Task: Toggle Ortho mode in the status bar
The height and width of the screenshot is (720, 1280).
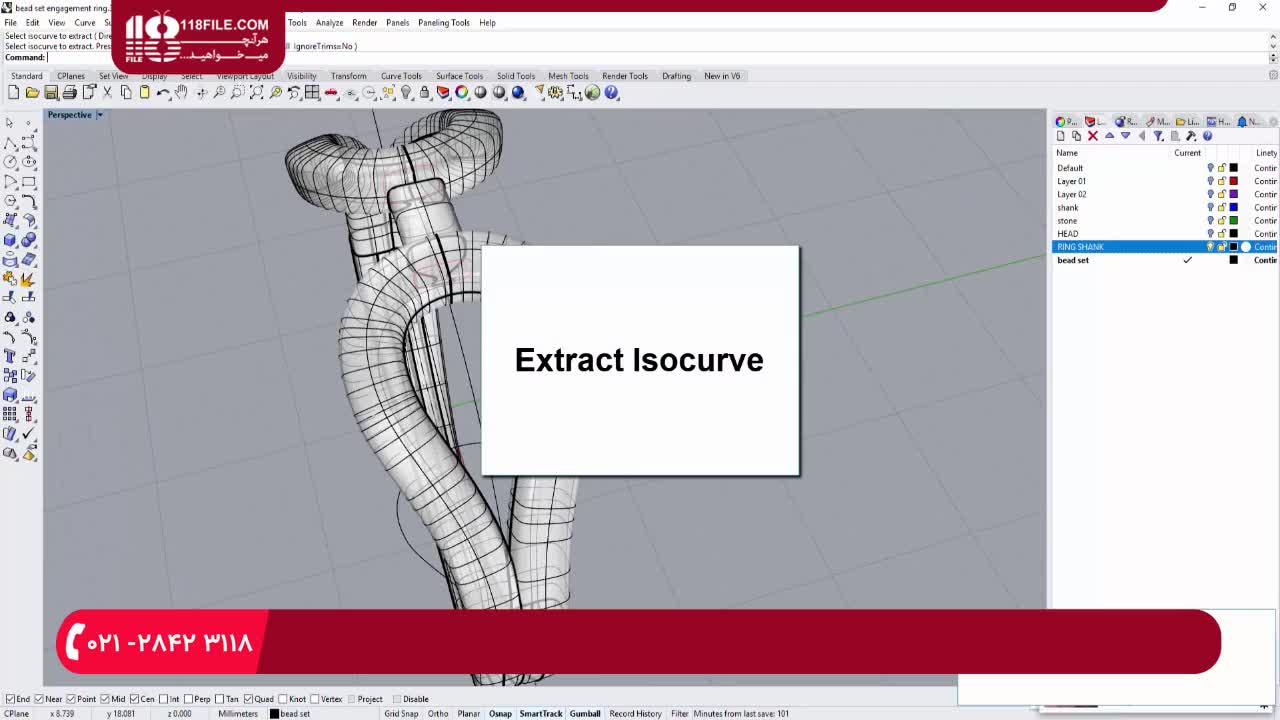Action: [438, 714]
